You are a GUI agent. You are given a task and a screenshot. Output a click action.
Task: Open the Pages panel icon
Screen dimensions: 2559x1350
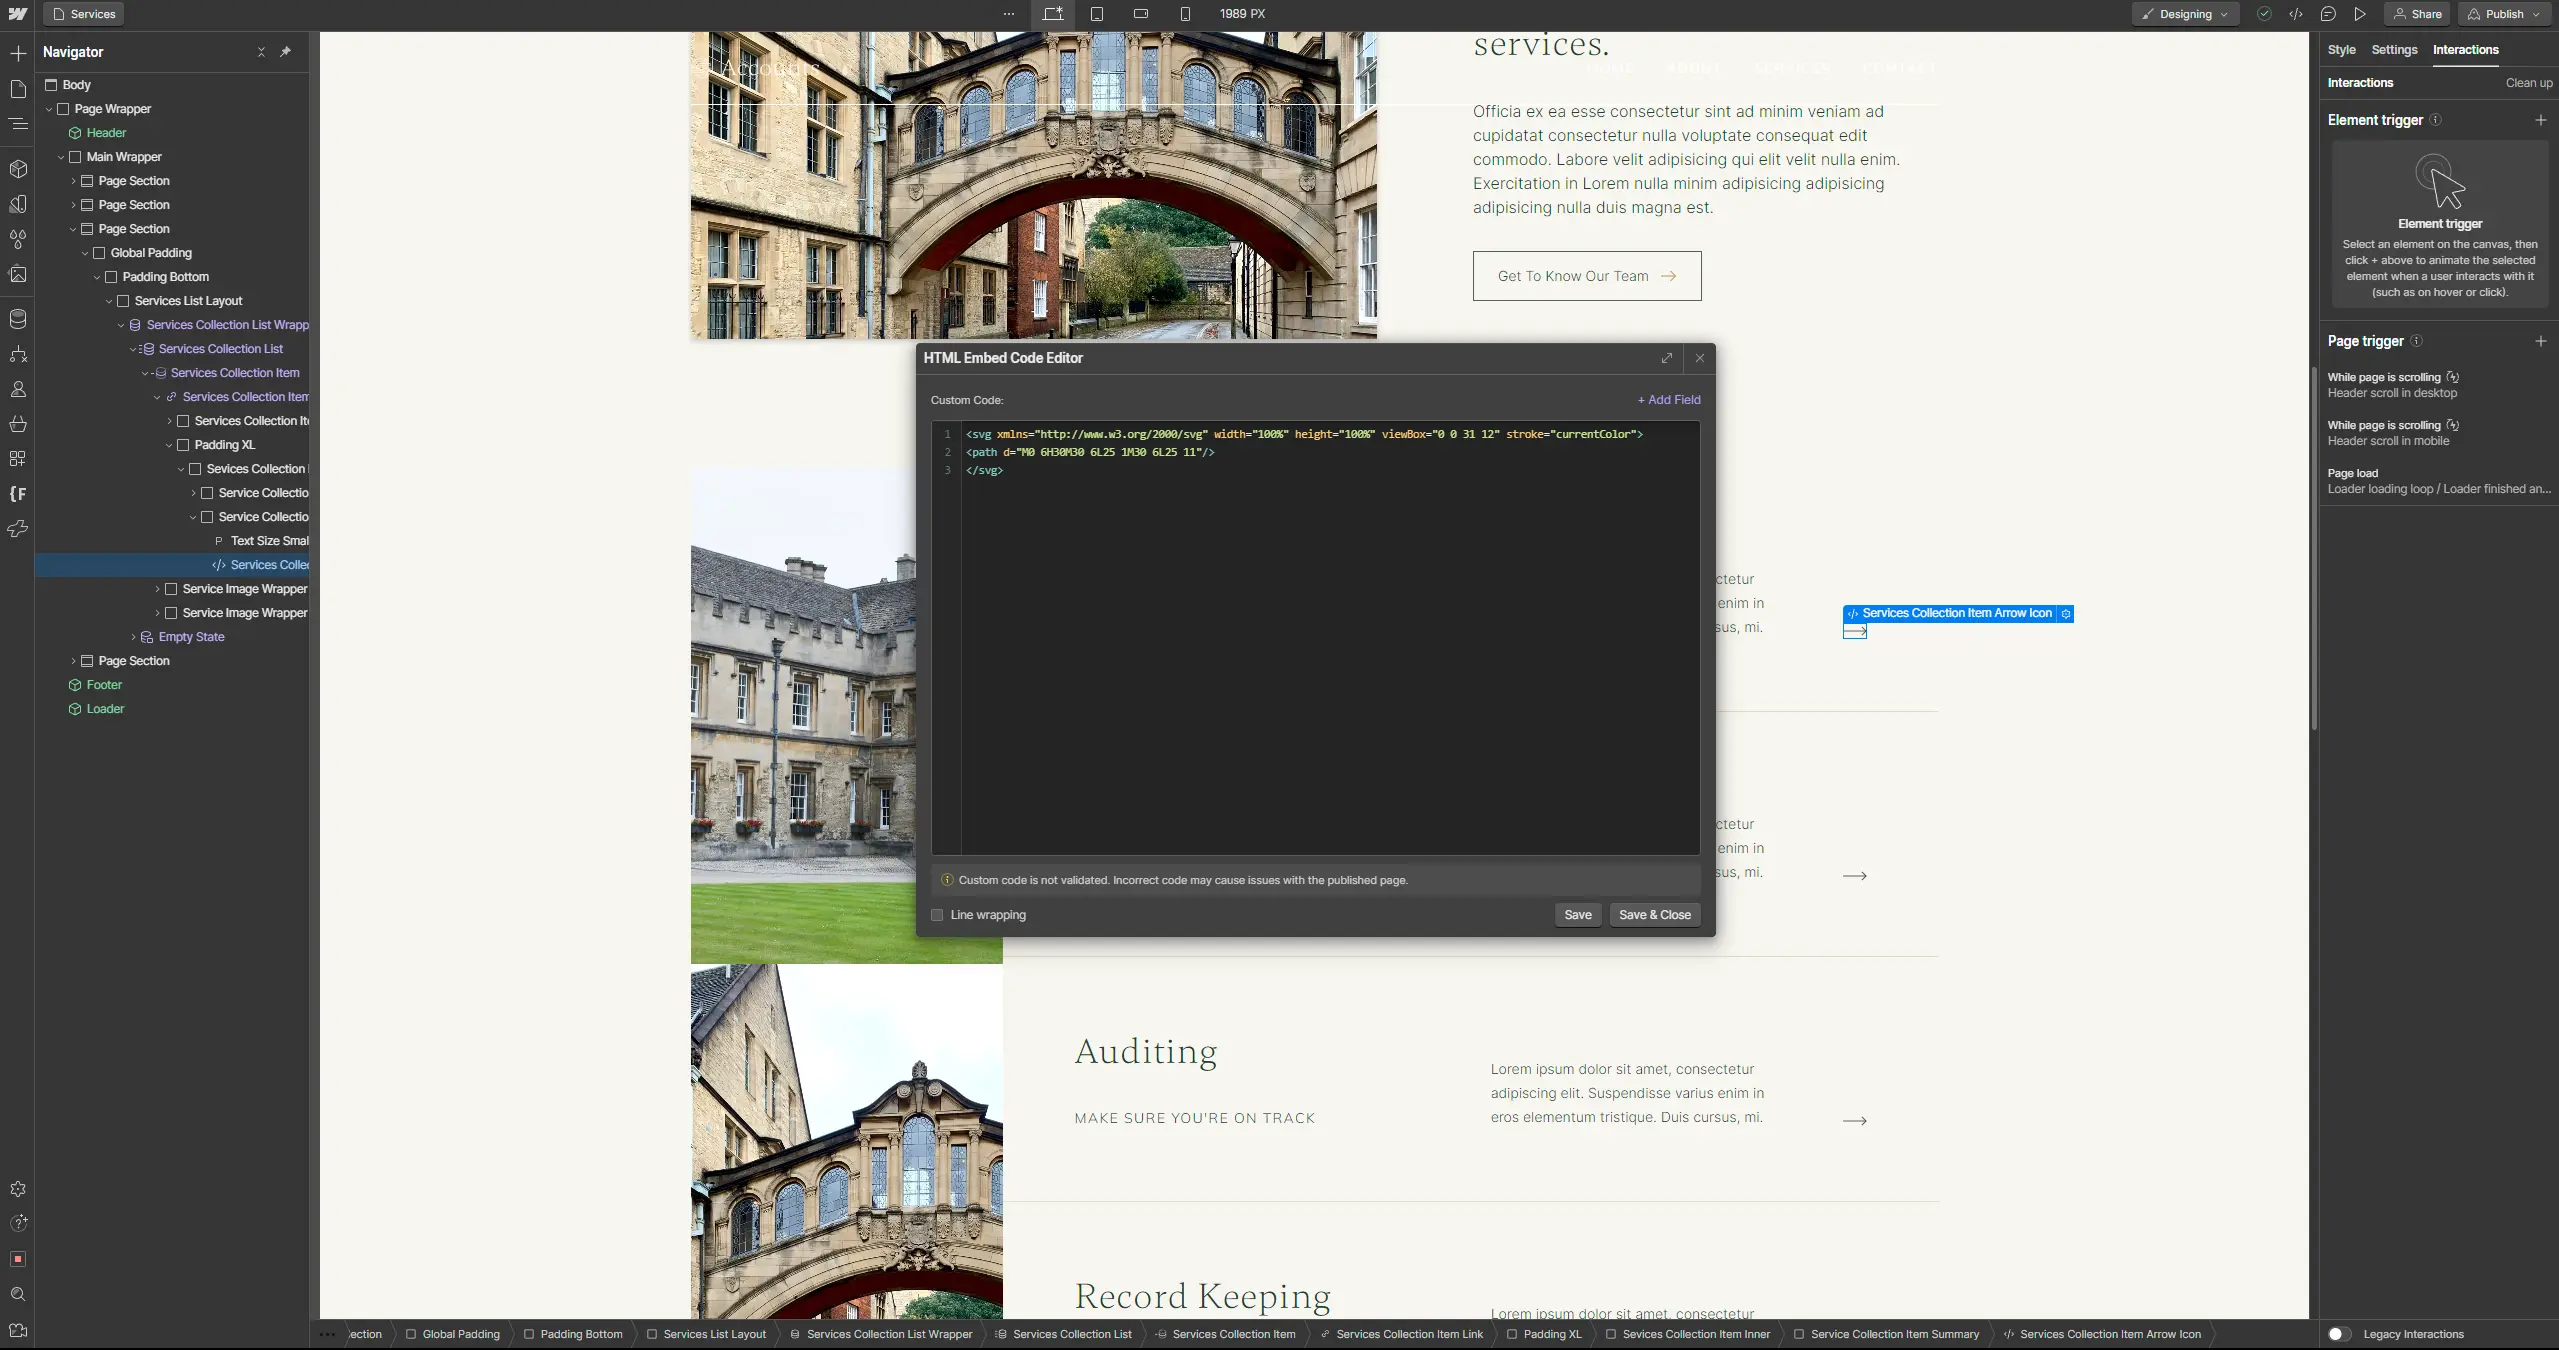[18, 89]
